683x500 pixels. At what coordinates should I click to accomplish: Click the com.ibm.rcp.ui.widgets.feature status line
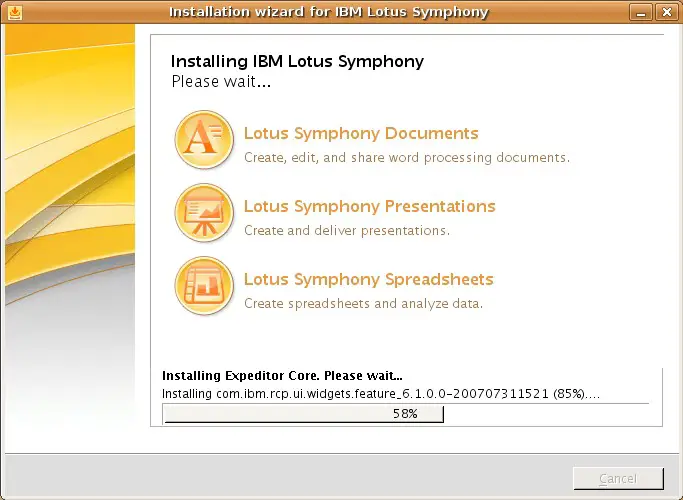tap(381, 394)
